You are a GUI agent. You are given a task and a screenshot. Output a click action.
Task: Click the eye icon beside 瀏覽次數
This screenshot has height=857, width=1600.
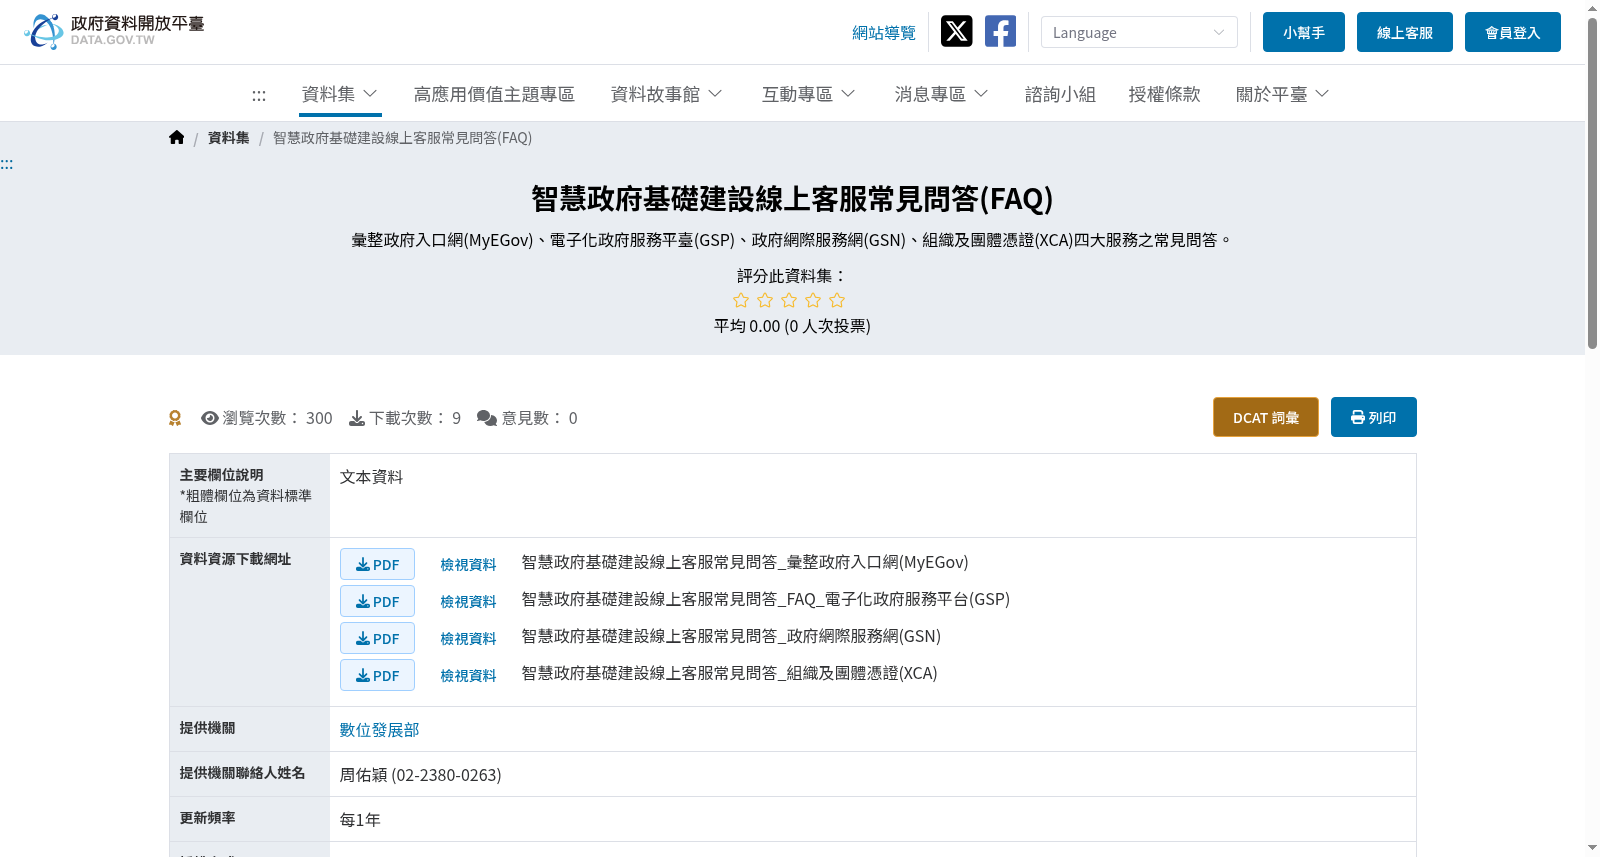pyautogui.click(x=210, y=418)
